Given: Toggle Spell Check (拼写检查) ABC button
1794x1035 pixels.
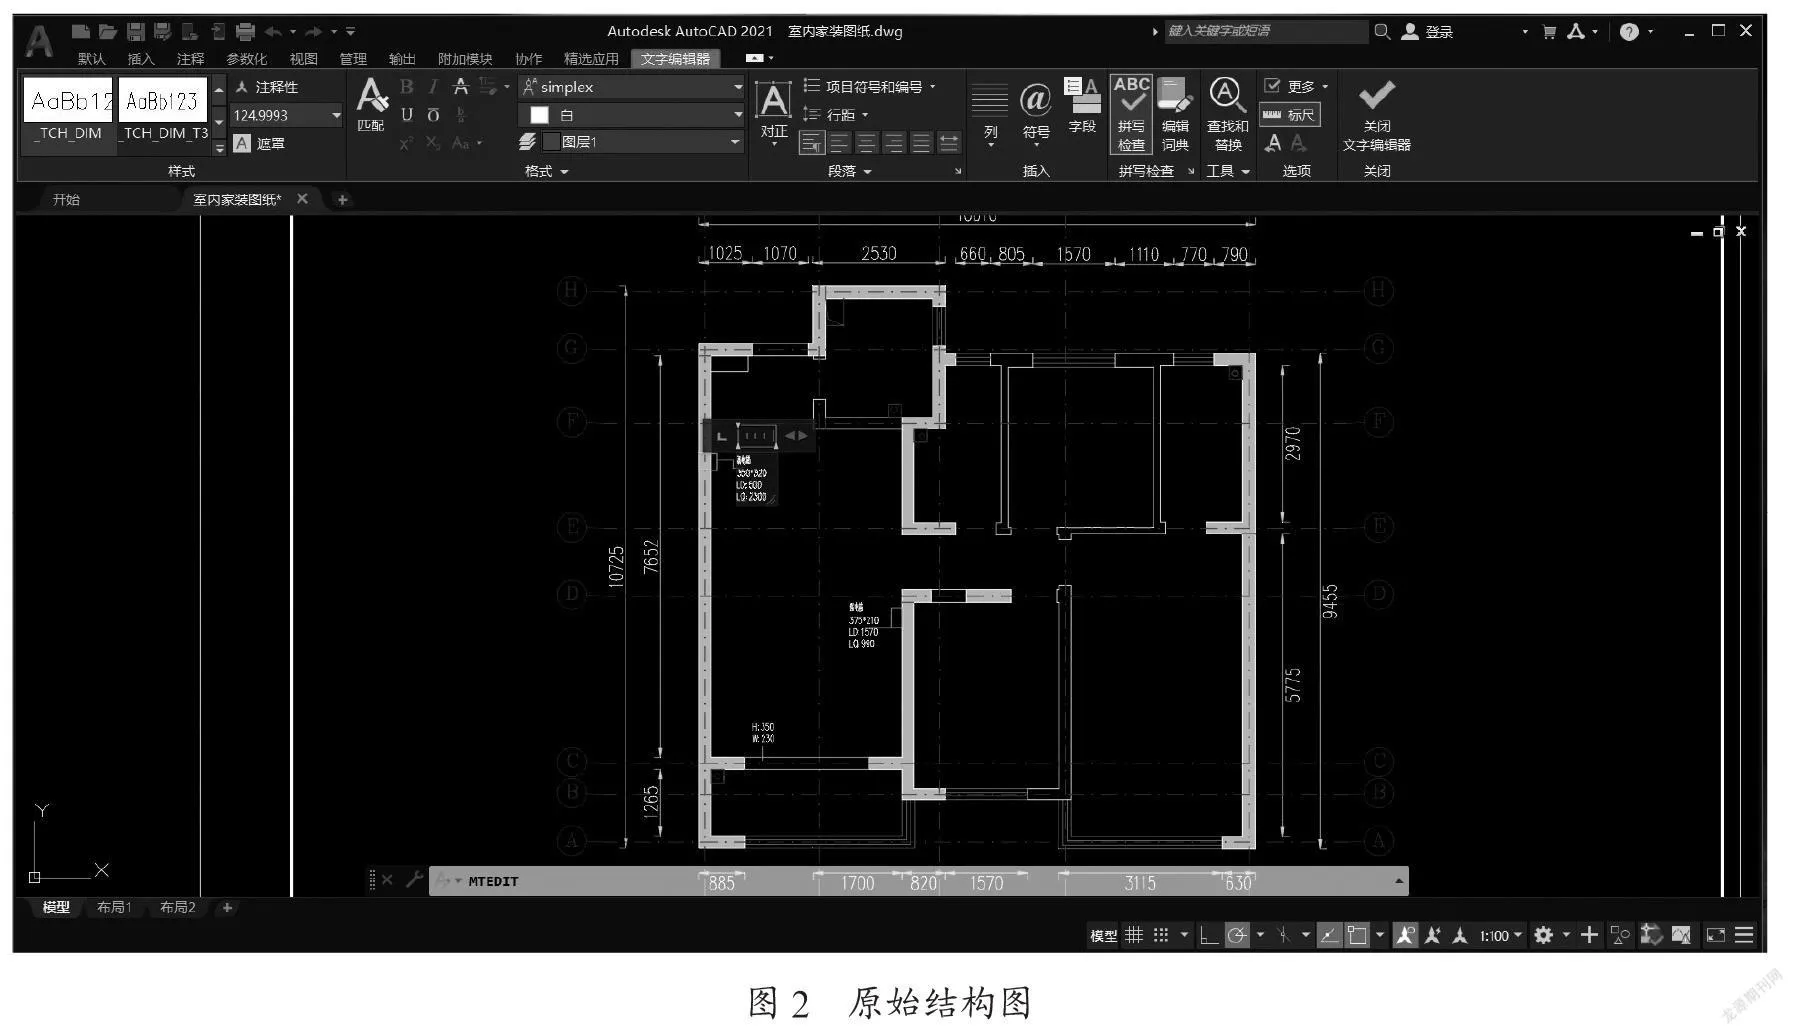Looking at the screenshot, I should click(1131, 113).
